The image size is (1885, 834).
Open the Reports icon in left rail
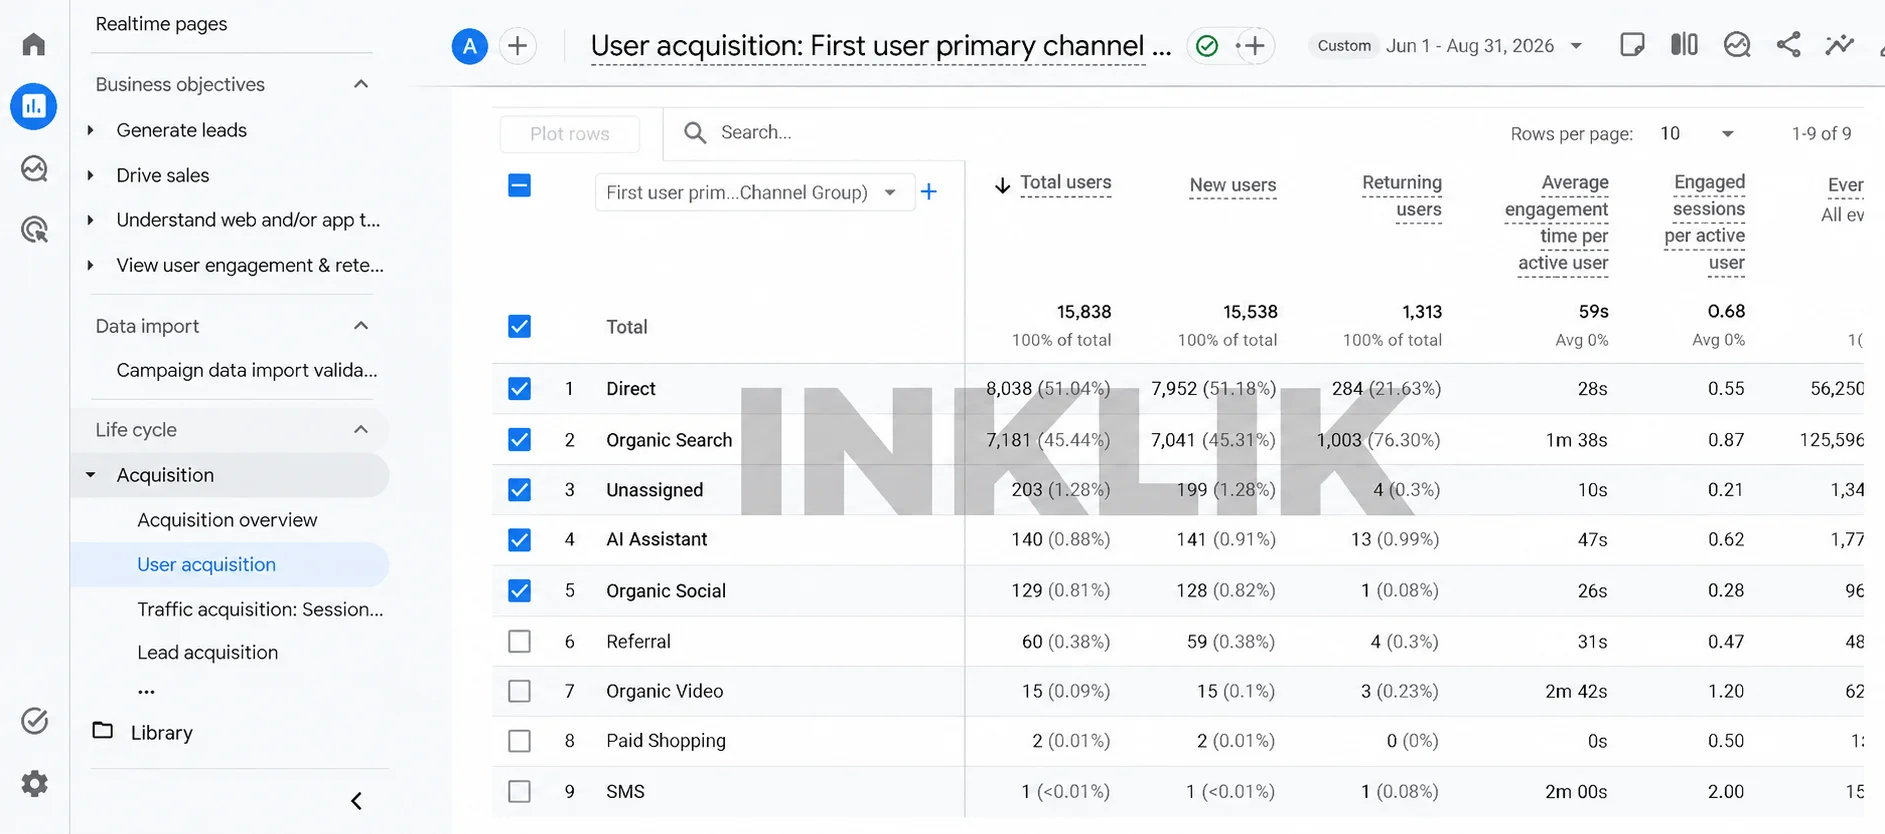[34, 106]
